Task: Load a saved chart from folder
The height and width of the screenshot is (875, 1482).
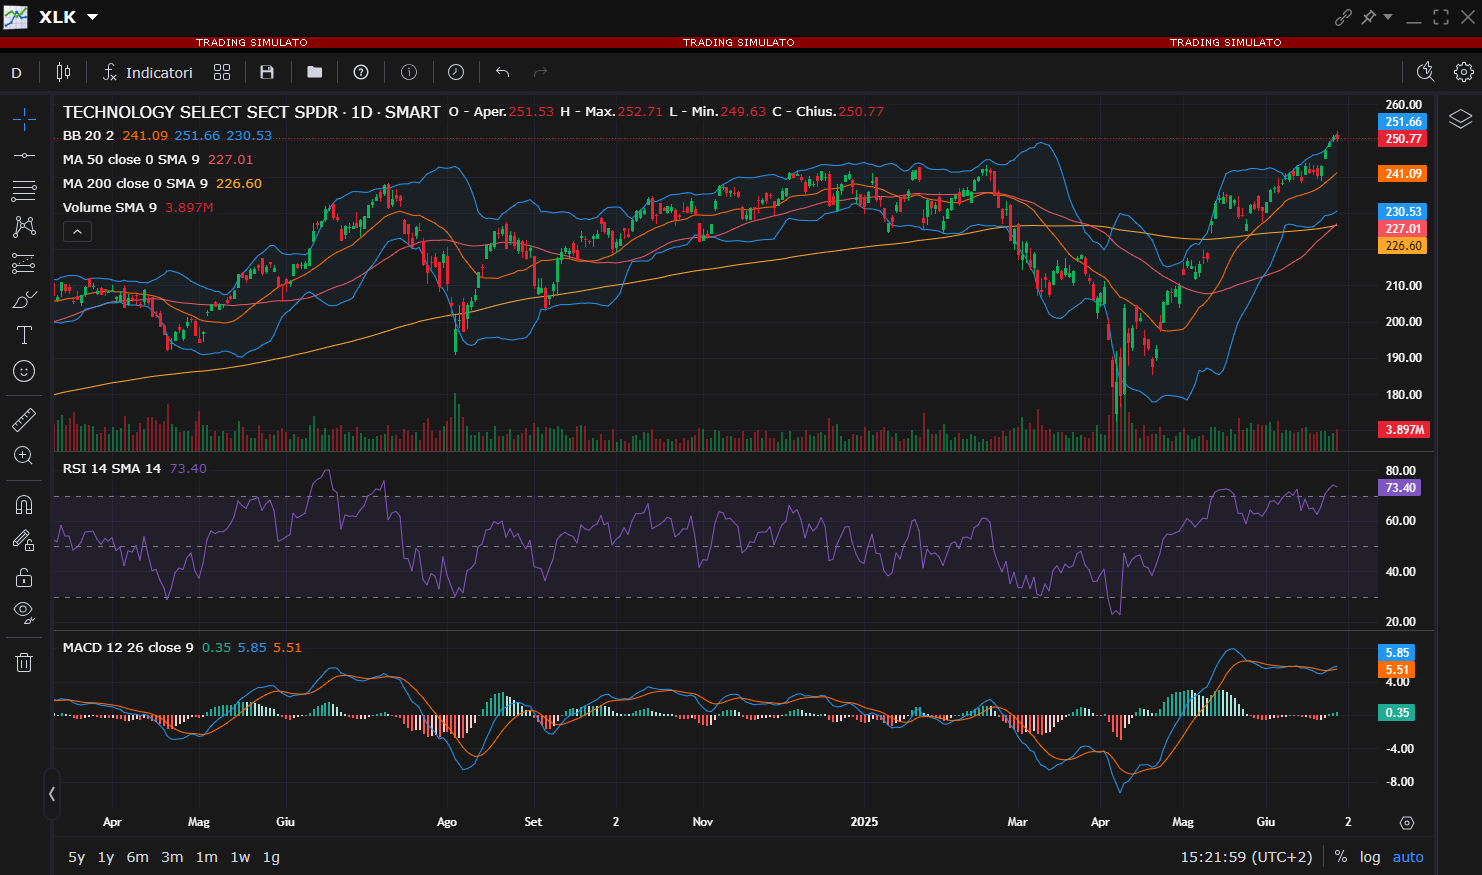Action: (x=315, y=72)
